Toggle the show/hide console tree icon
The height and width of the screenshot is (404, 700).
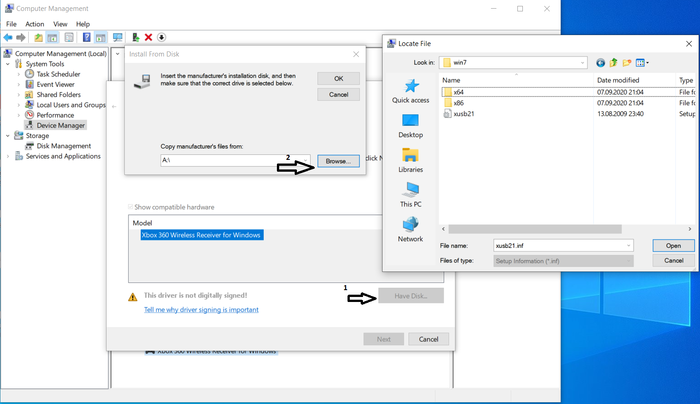(52, 37)
